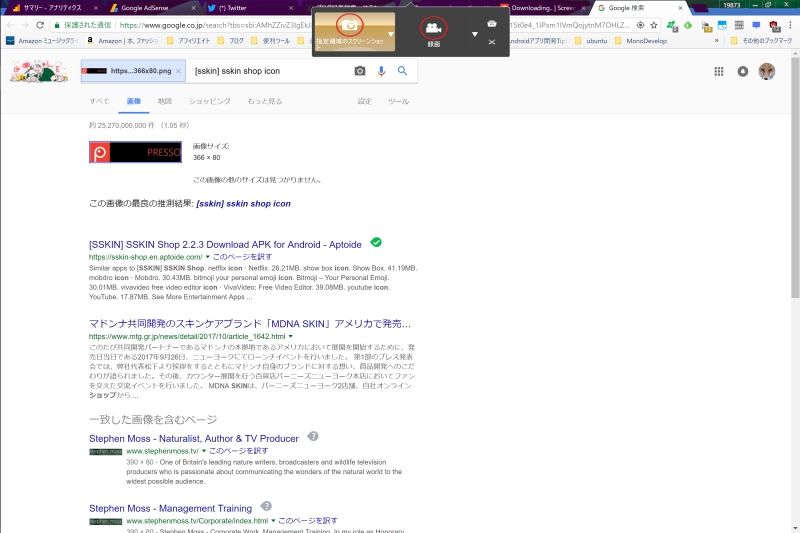Viewport: 800px width, 533px height.
Task: Capture a region screenshot with camera button
Action: coord(349,25)
